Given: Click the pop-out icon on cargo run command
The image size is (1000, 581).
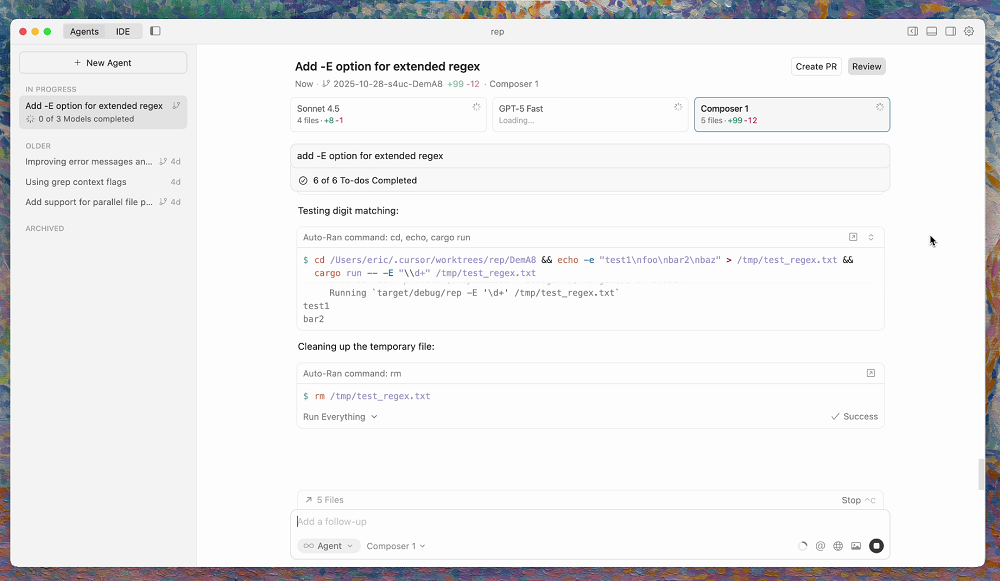Looking at the screenshot, I should point(853,237).
